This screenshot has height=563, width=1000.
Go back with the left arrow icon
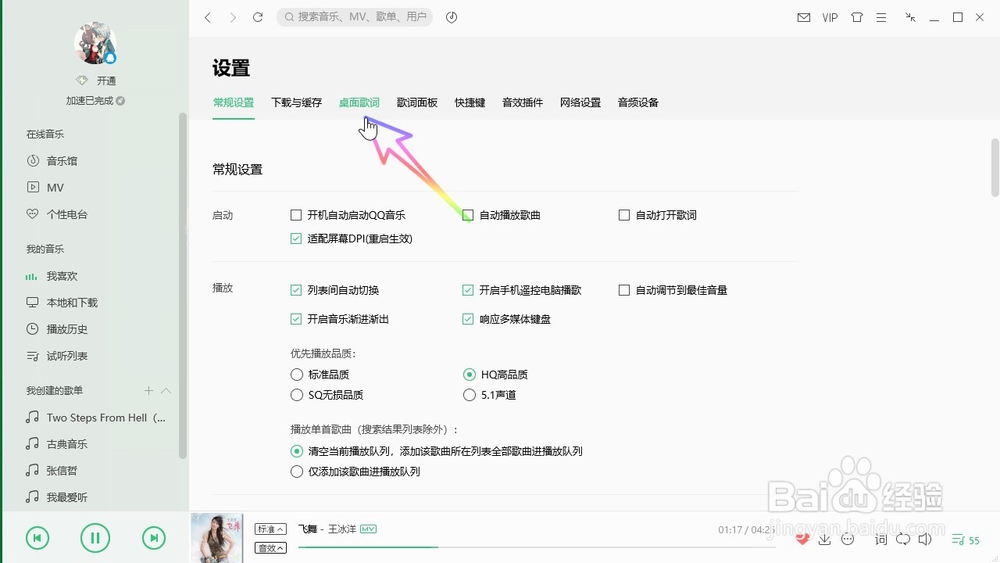pyautogui.click(x=208, y=17)
